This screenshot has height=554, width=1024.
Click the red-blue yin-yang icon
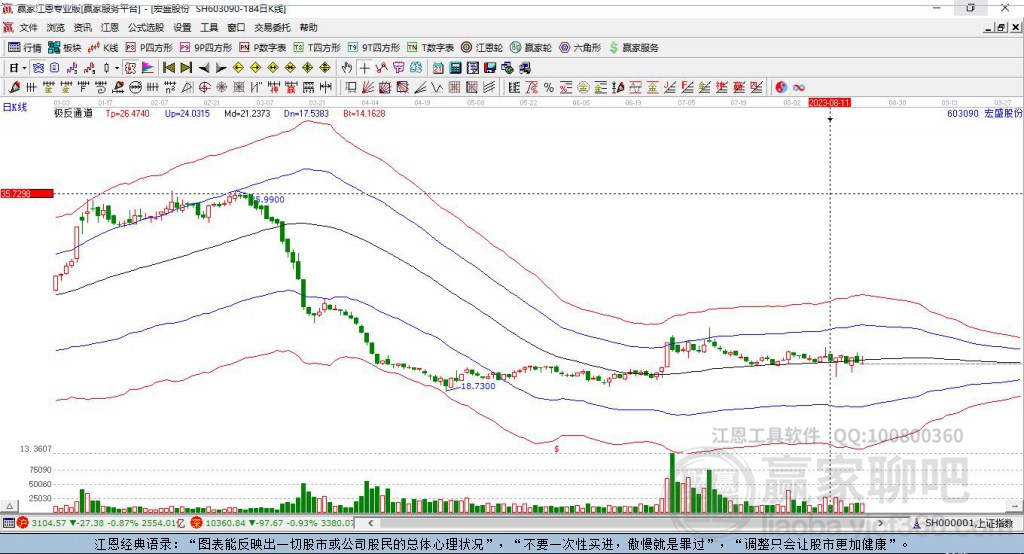(x=781, y=88)
